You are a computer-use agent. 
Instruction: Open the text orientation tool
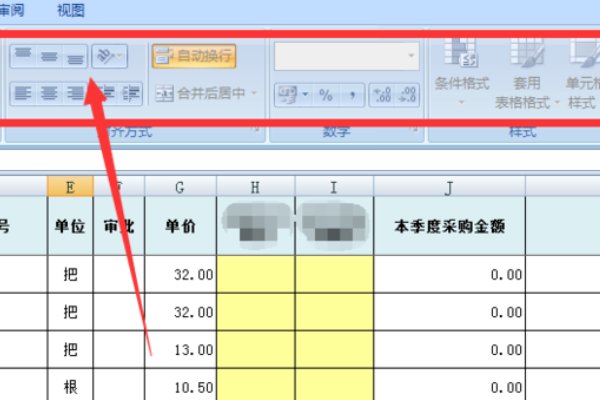(109, 56)
